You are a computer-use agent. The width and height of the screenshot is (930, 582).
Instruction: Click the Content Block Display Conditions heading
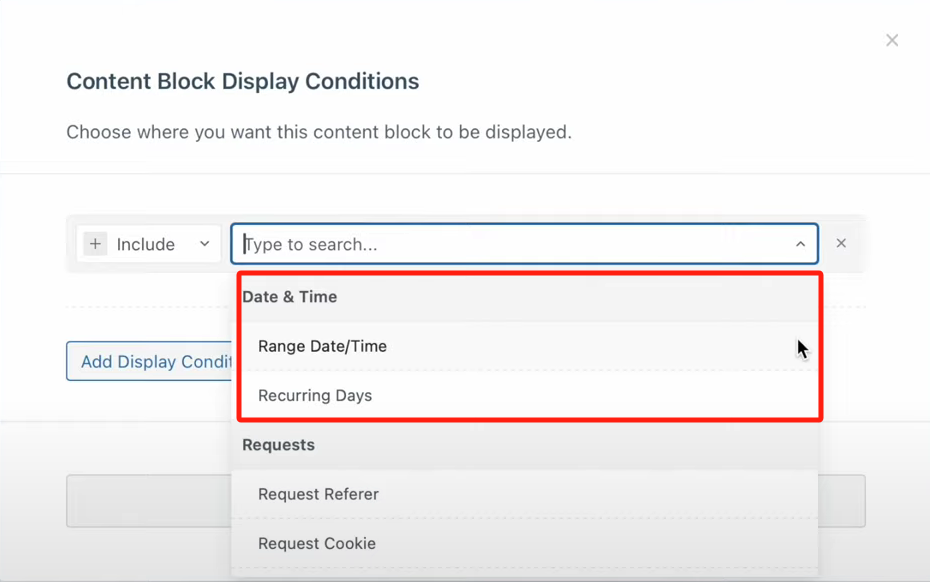tap(242, 82)
